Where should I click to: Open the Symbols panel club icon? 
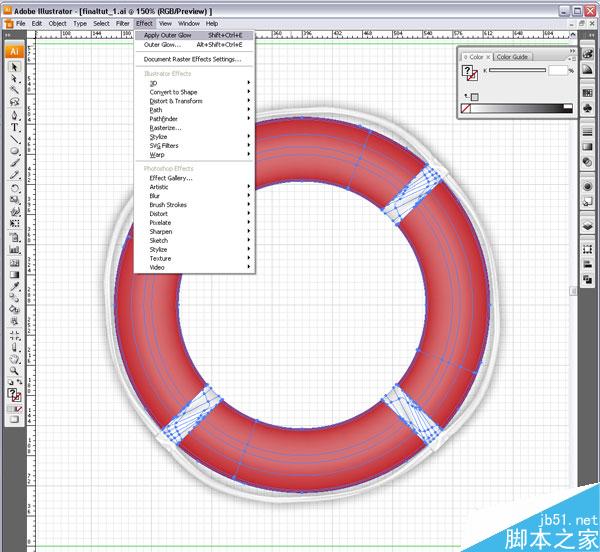(587, 108)
